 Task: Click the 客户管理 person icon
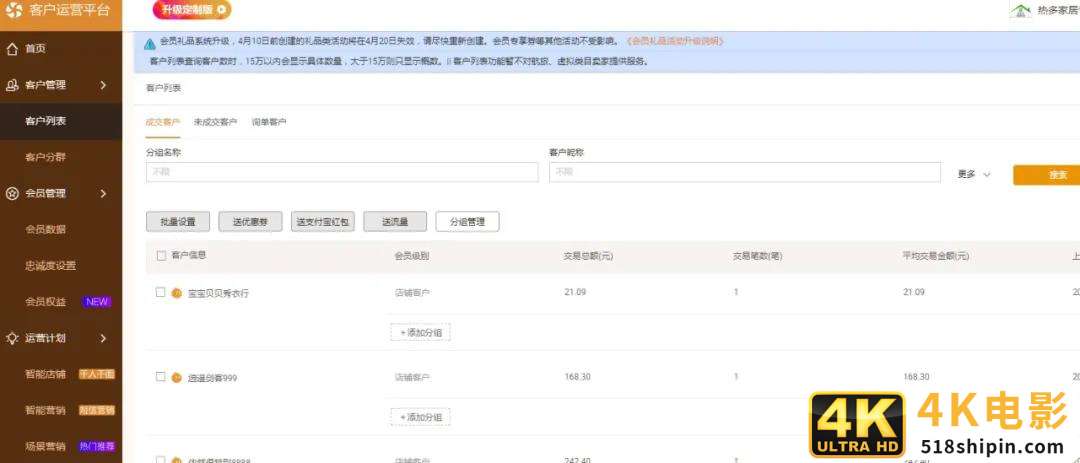[12, 85]
